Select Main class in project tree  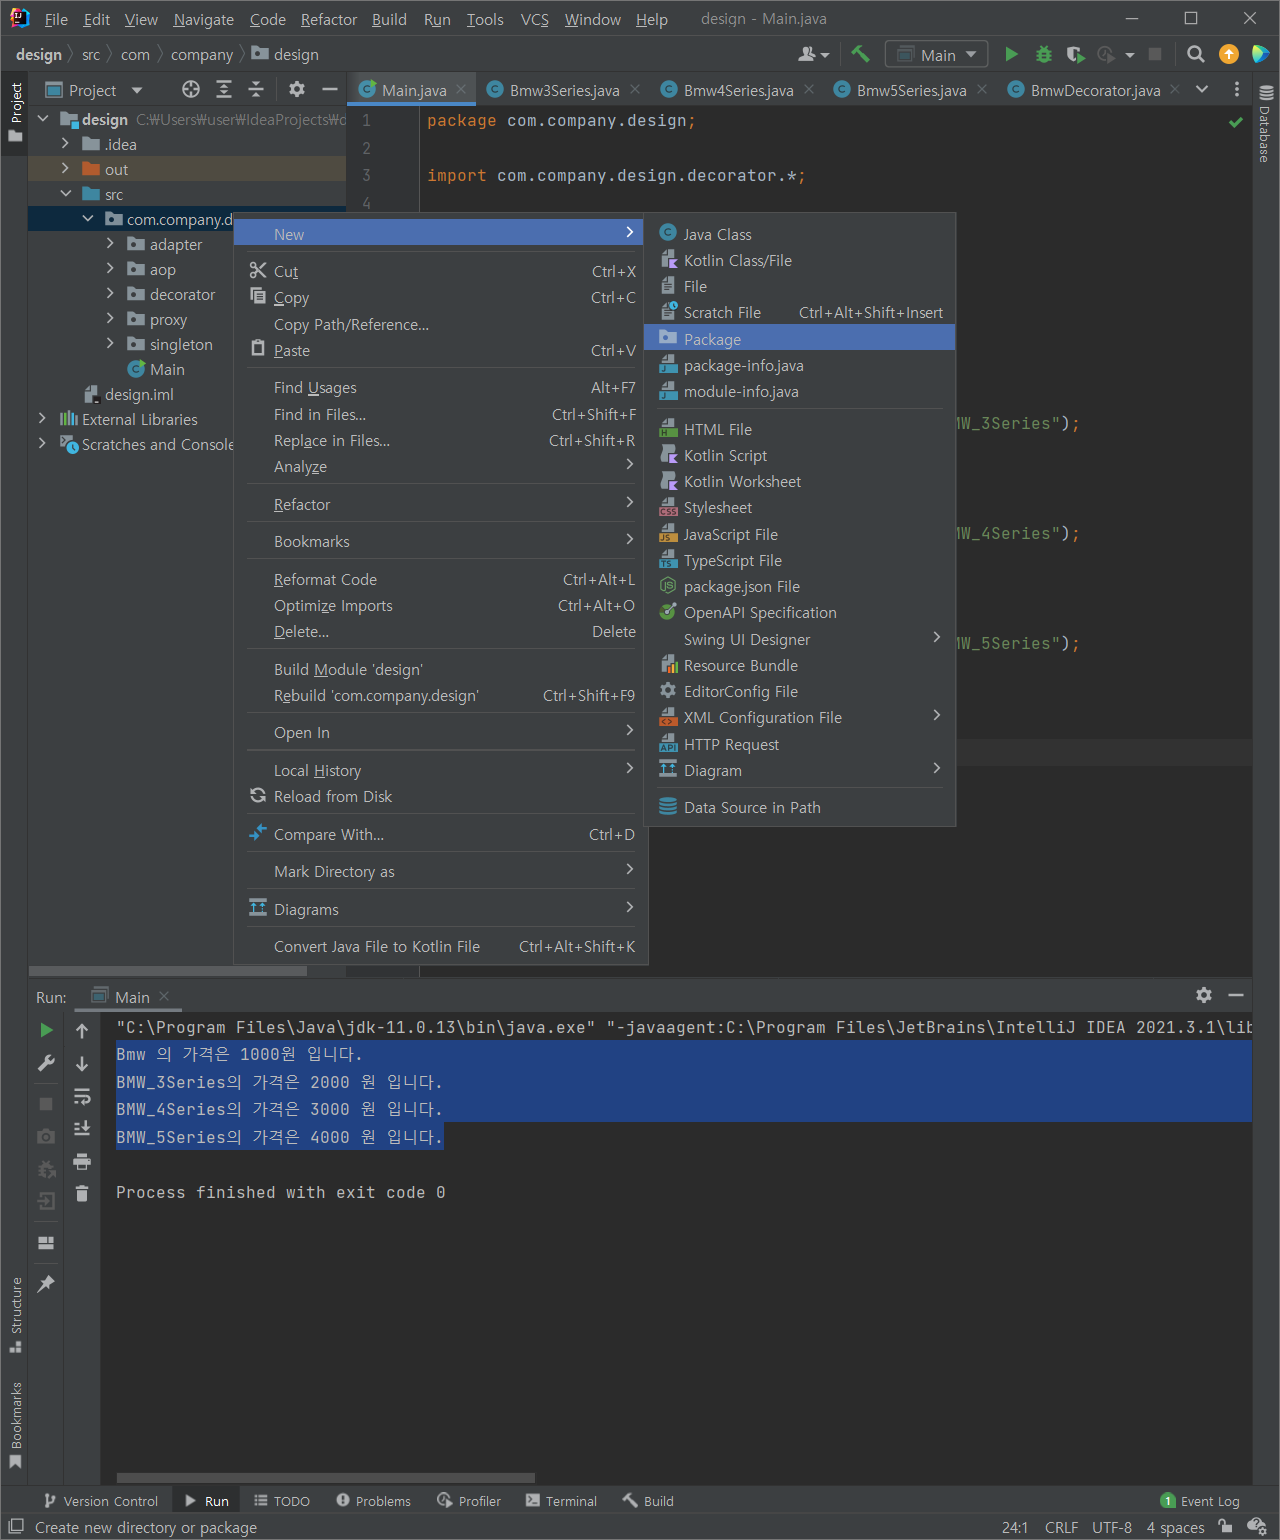click(156, 369)
